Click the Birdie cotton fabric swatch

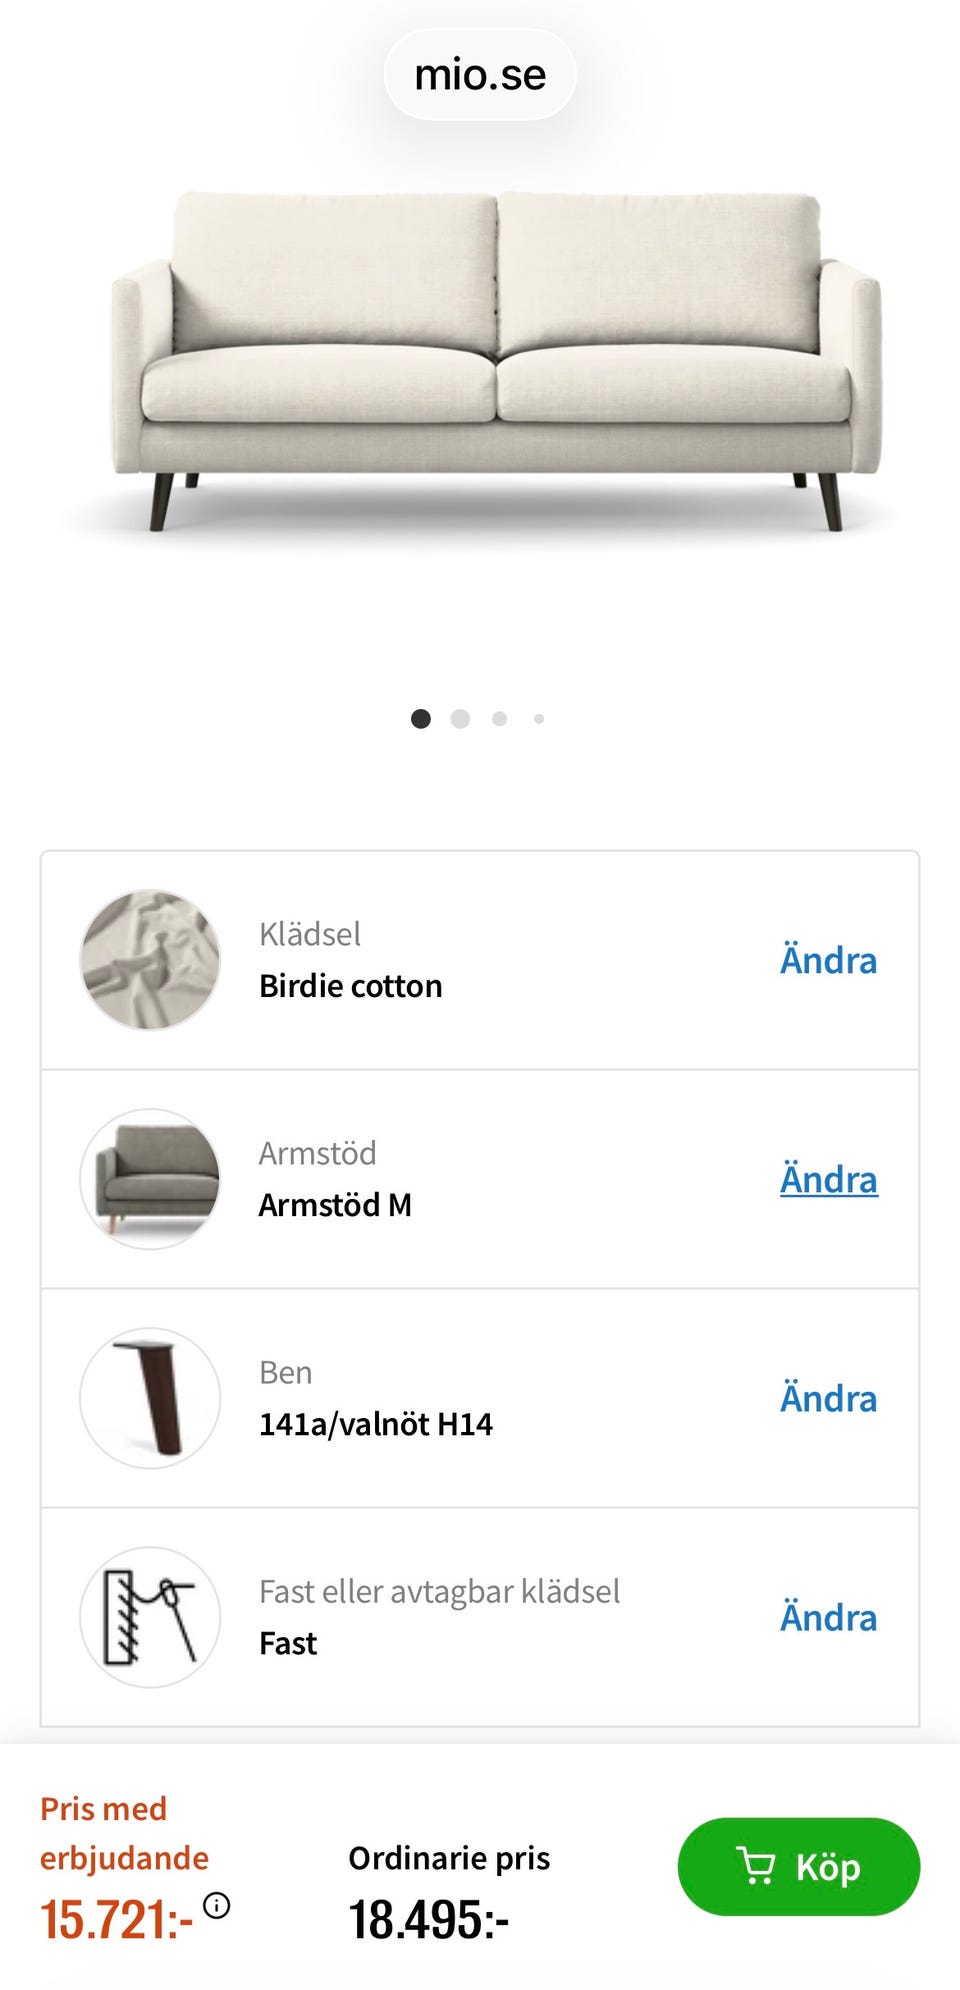coord(150,960)
